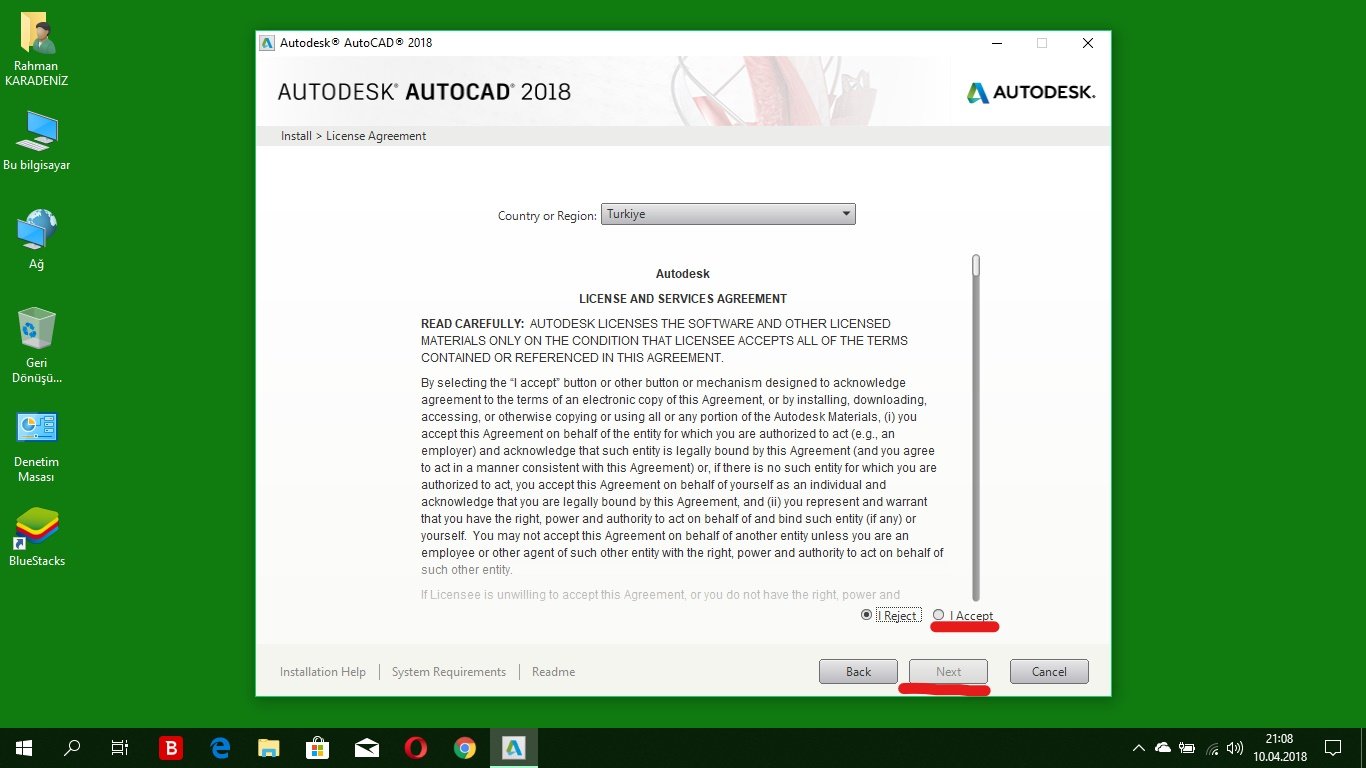Open File Explorer from the taskbar
This screenshot has width=1366, height=768.
coord(269,748)
